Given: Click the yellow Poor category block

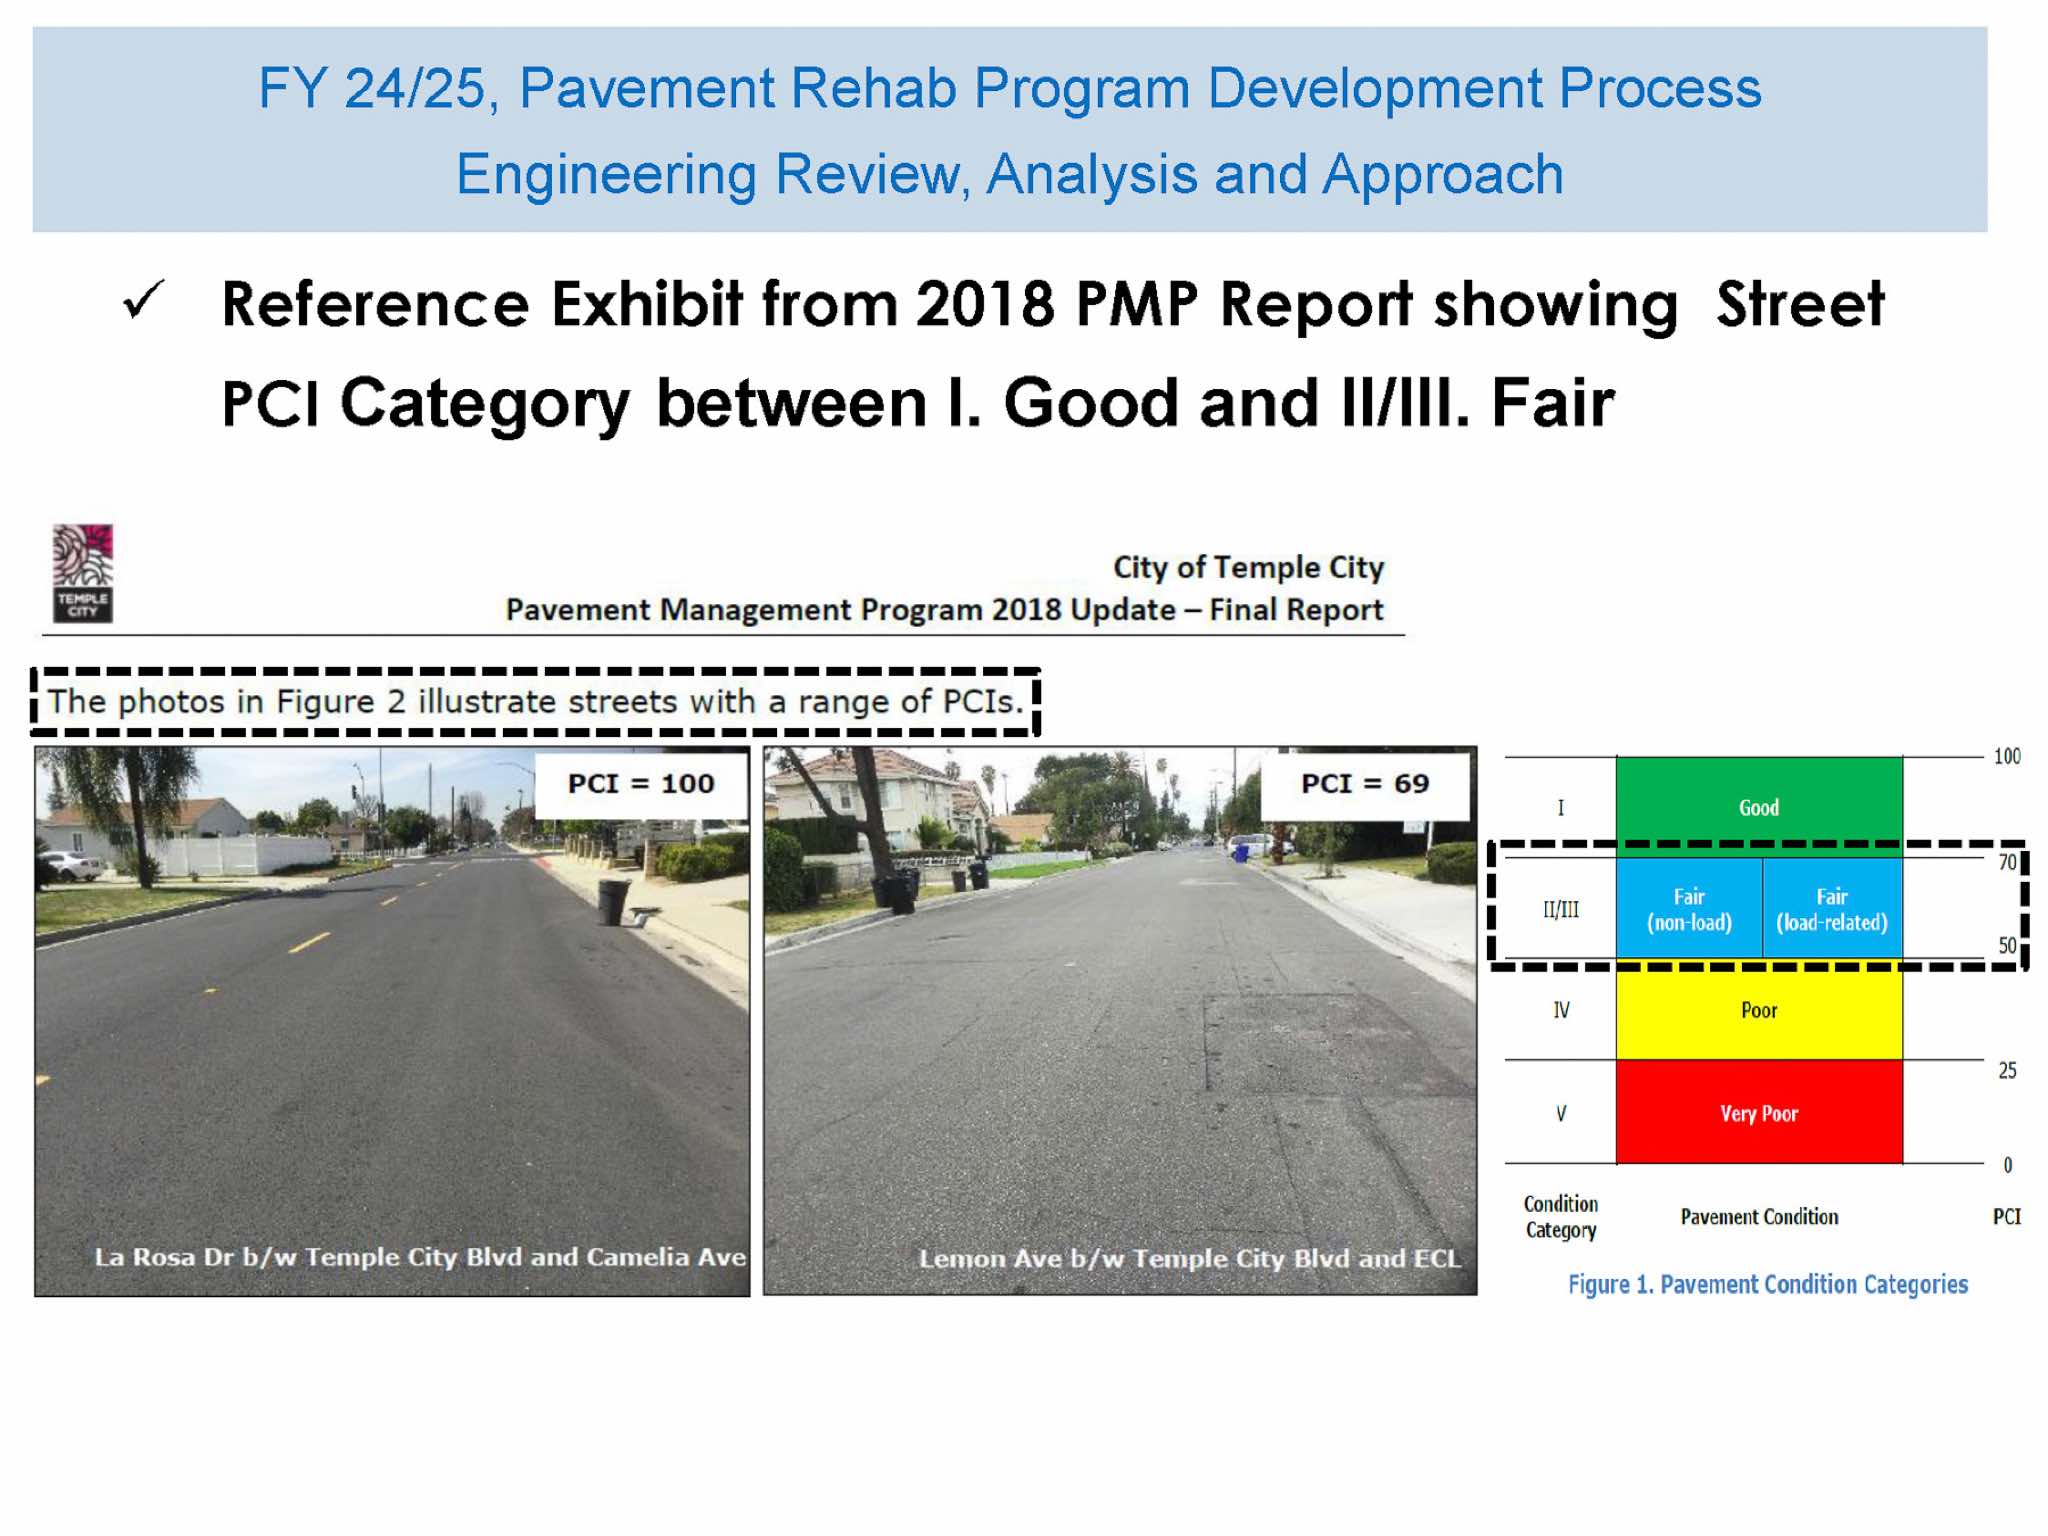Looking at the screenshot, I should point(1758,1010).
